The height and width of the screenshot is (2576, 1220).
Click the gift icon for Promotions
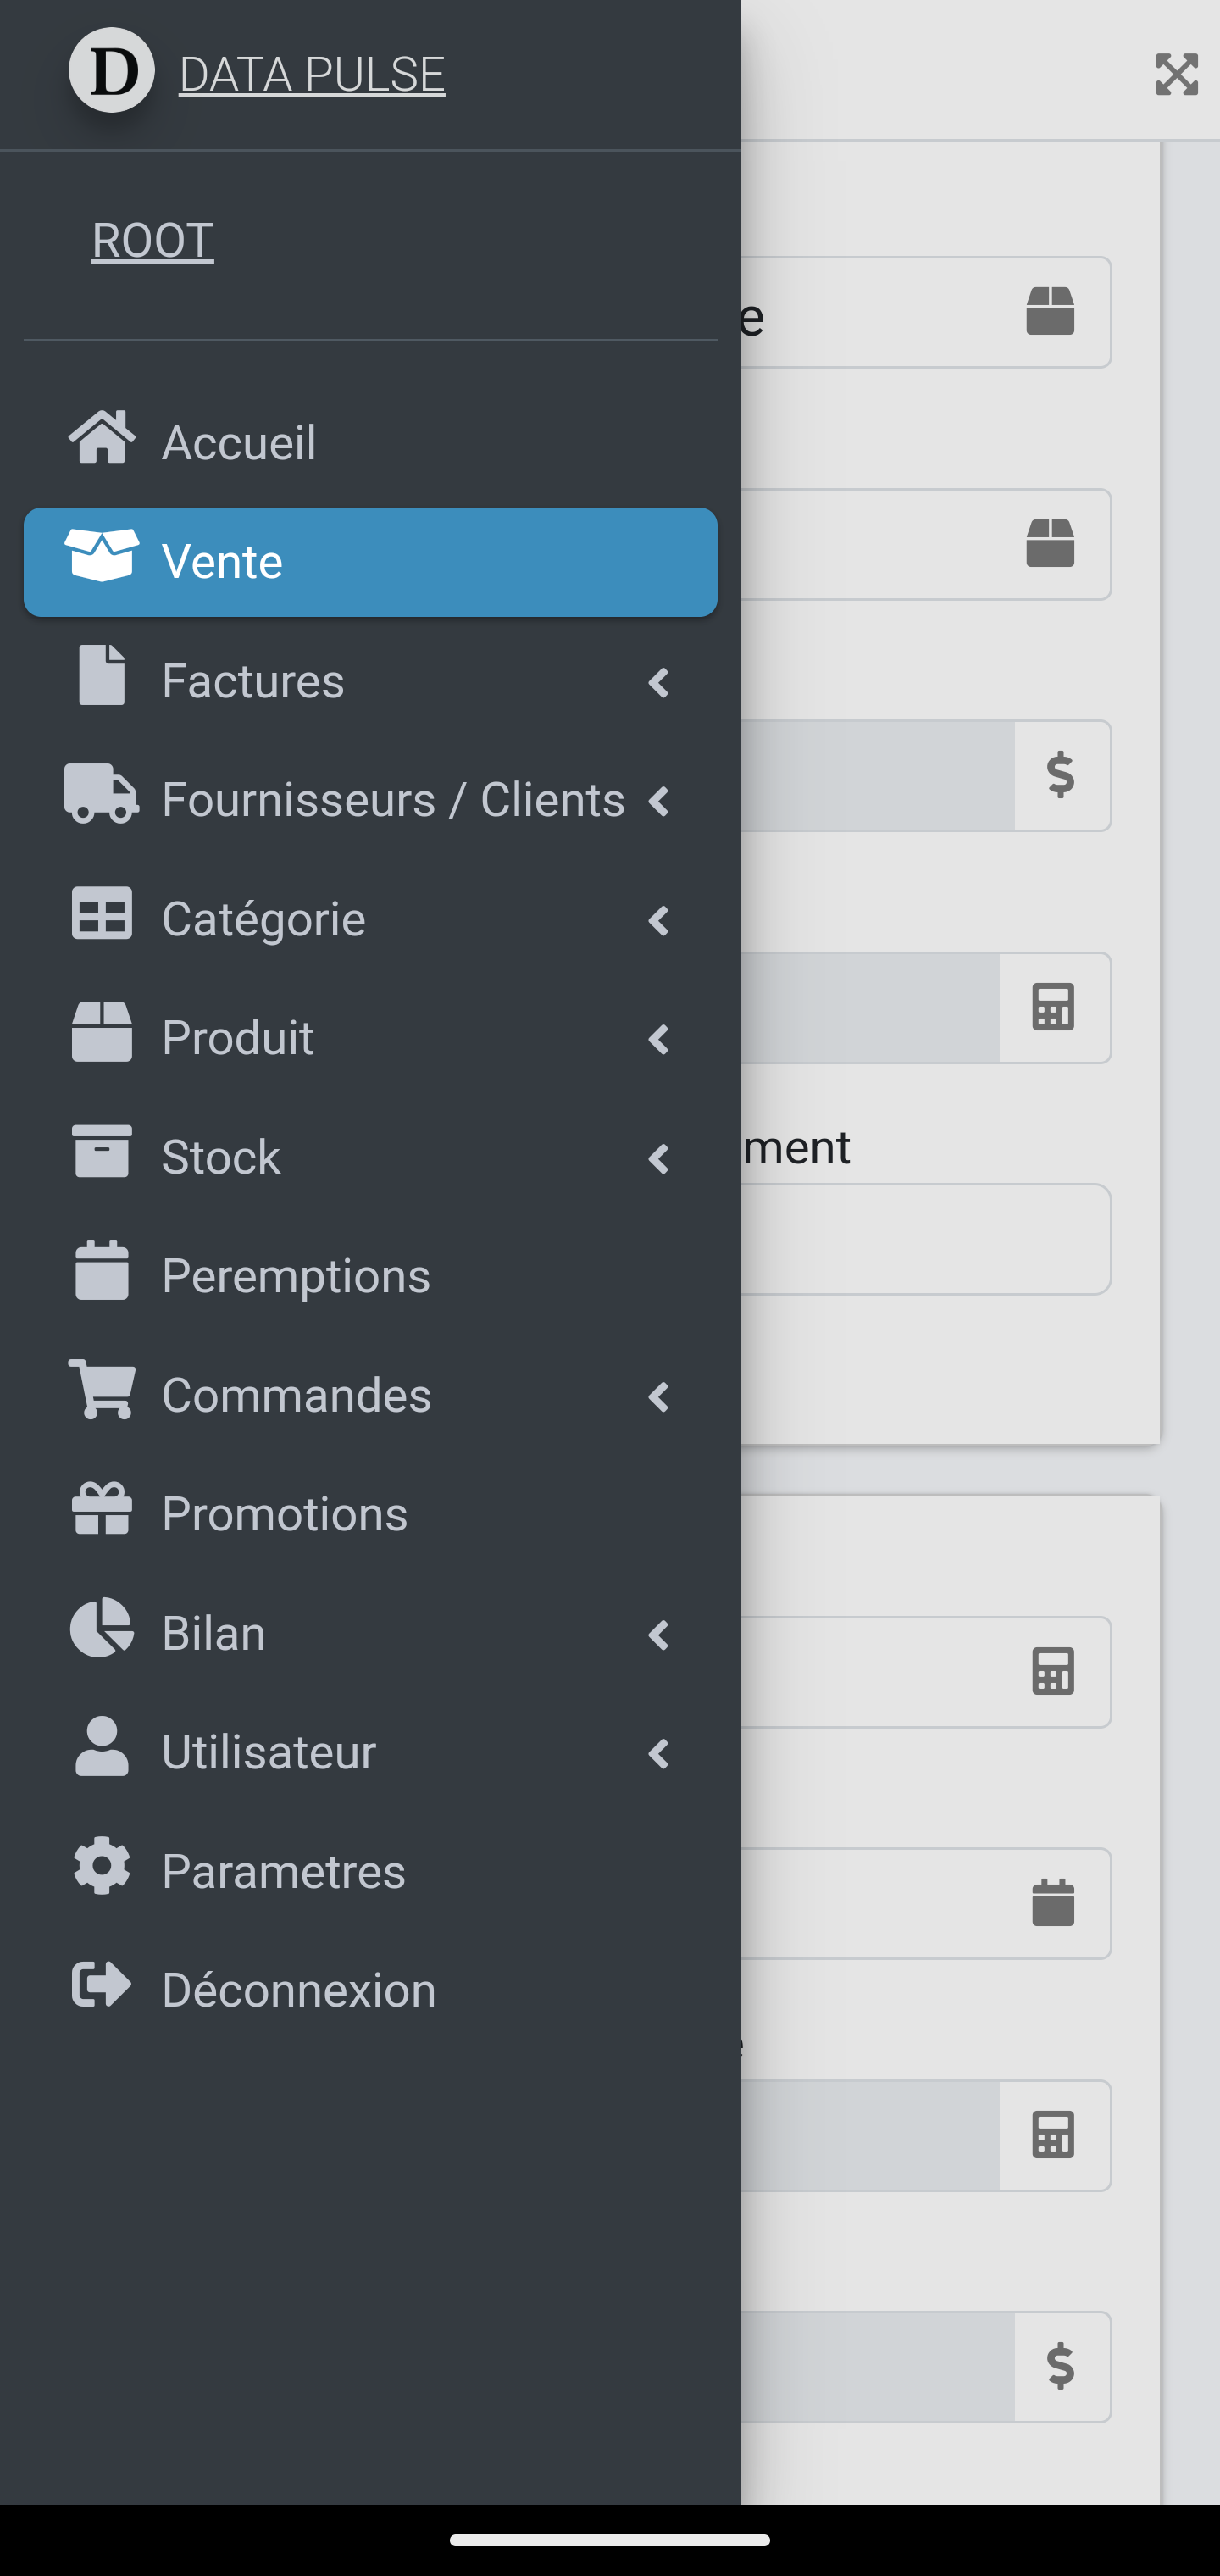click(x=101, y=1508)
